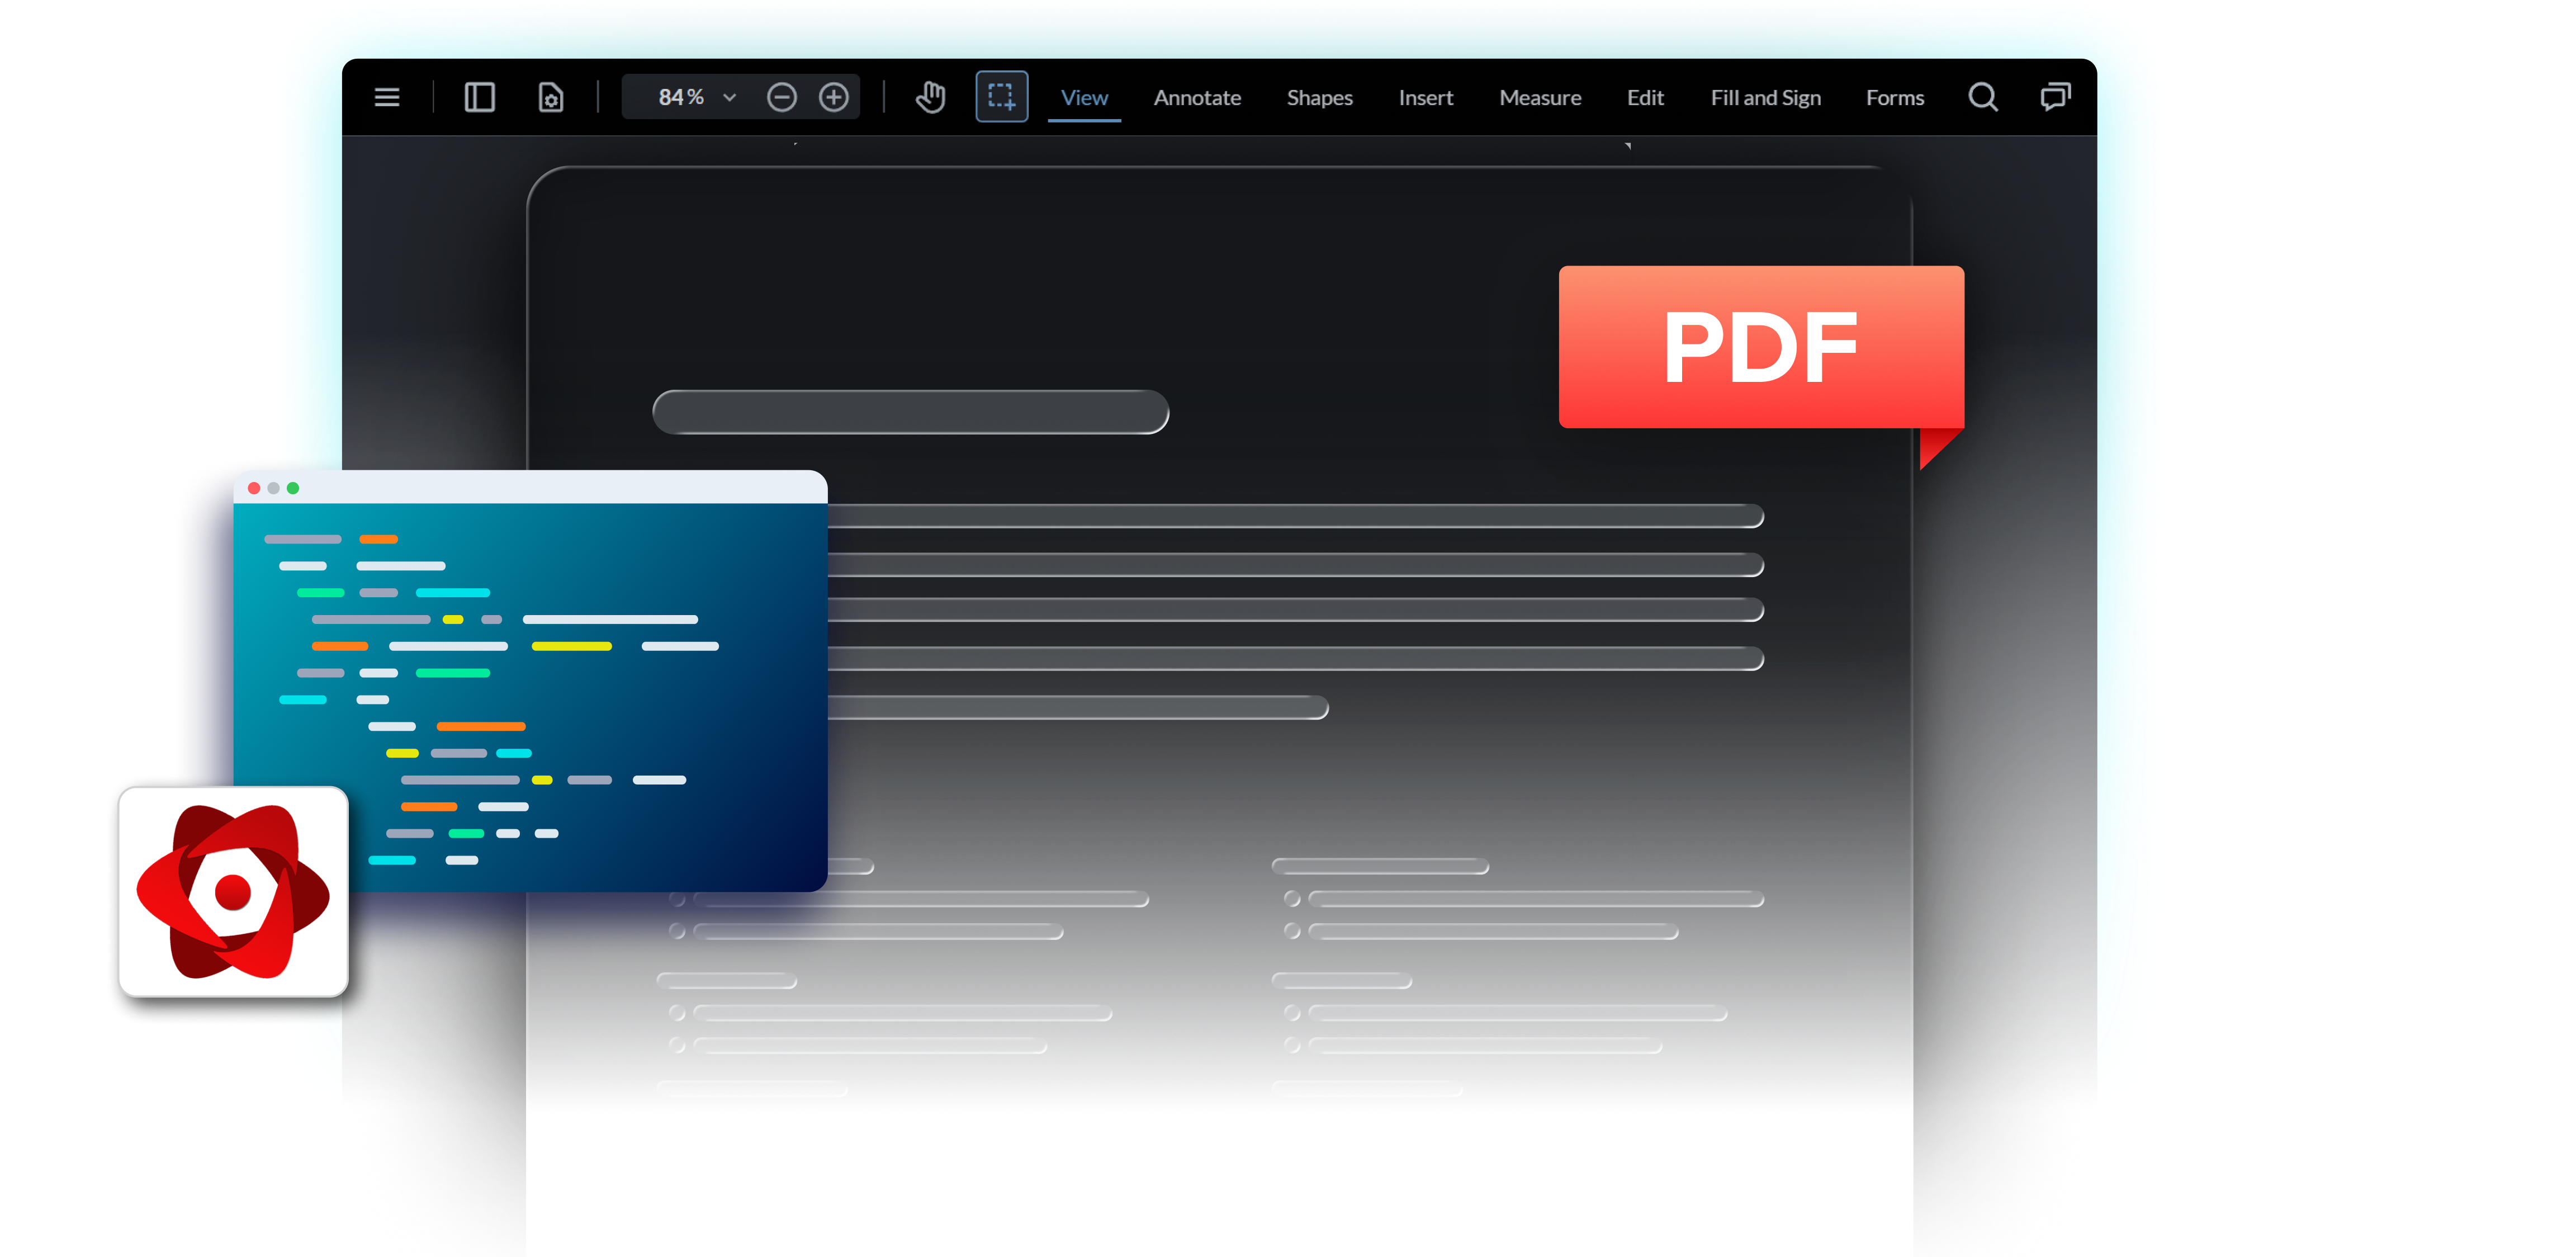Click the red PDF badge
This screenshot has height=1257, width=2576.
click(1761, 347)
